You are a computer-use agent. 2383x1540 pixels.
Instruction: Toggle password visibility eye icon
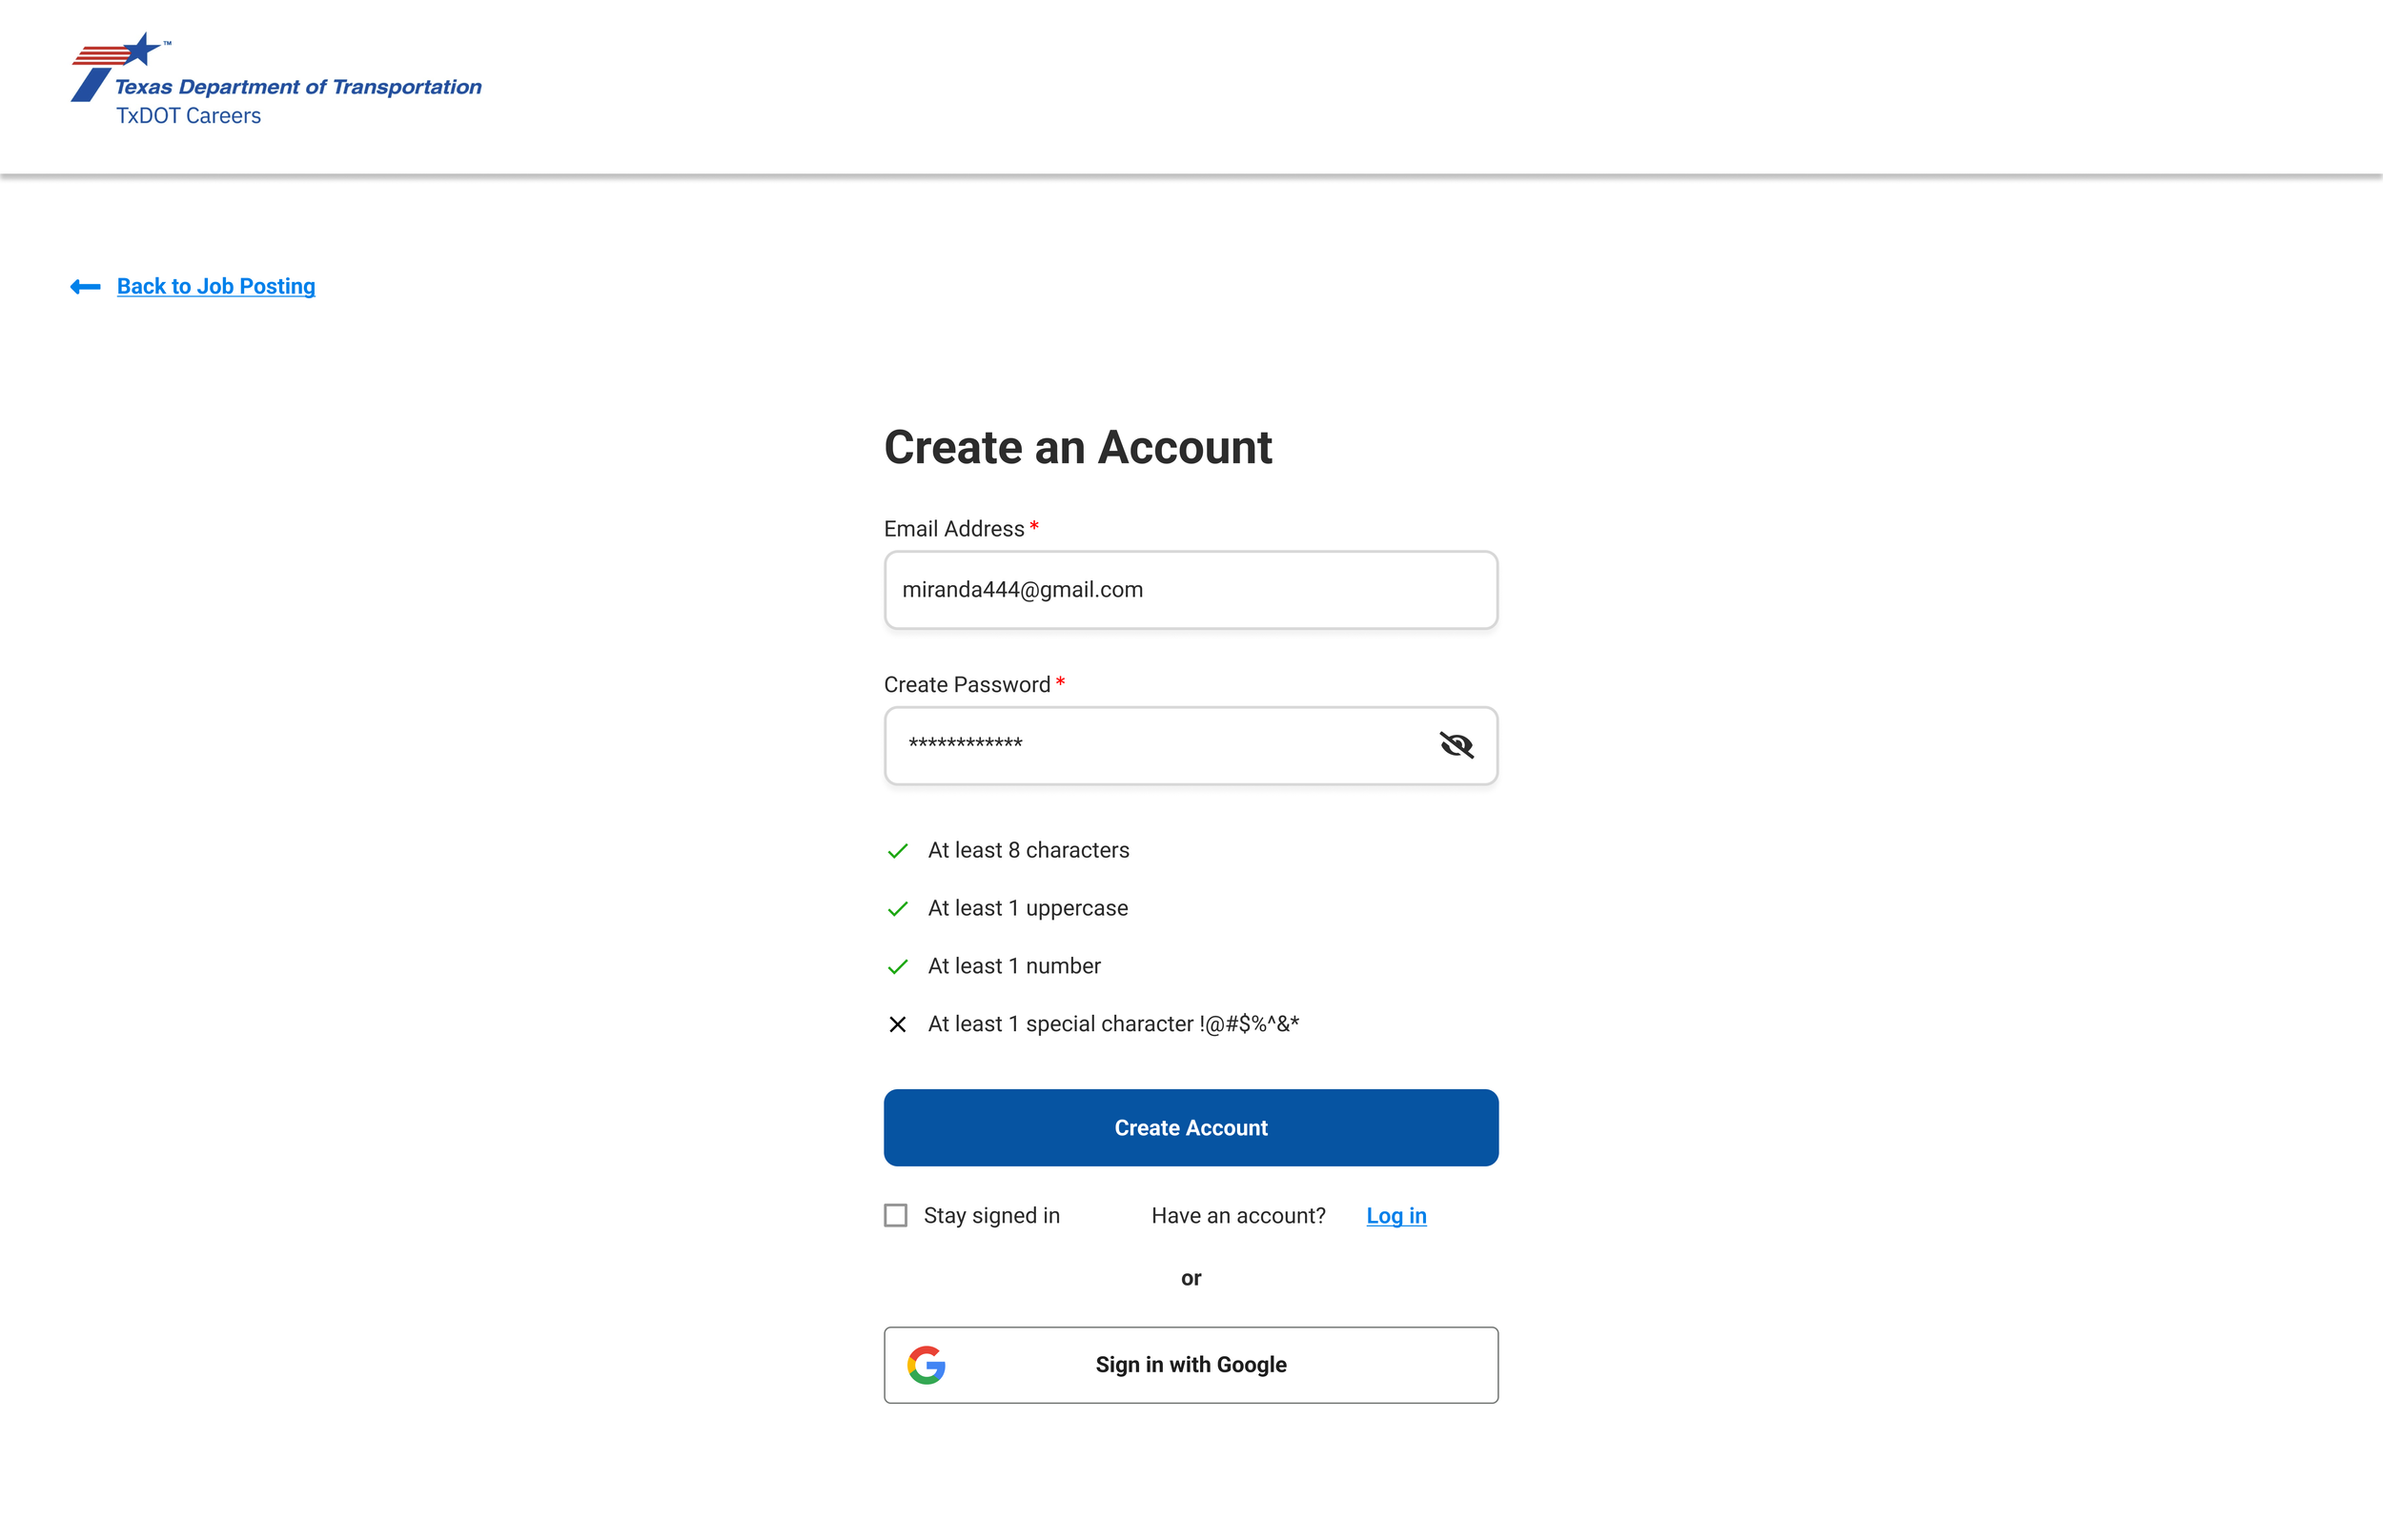[x=1456, y=745]
